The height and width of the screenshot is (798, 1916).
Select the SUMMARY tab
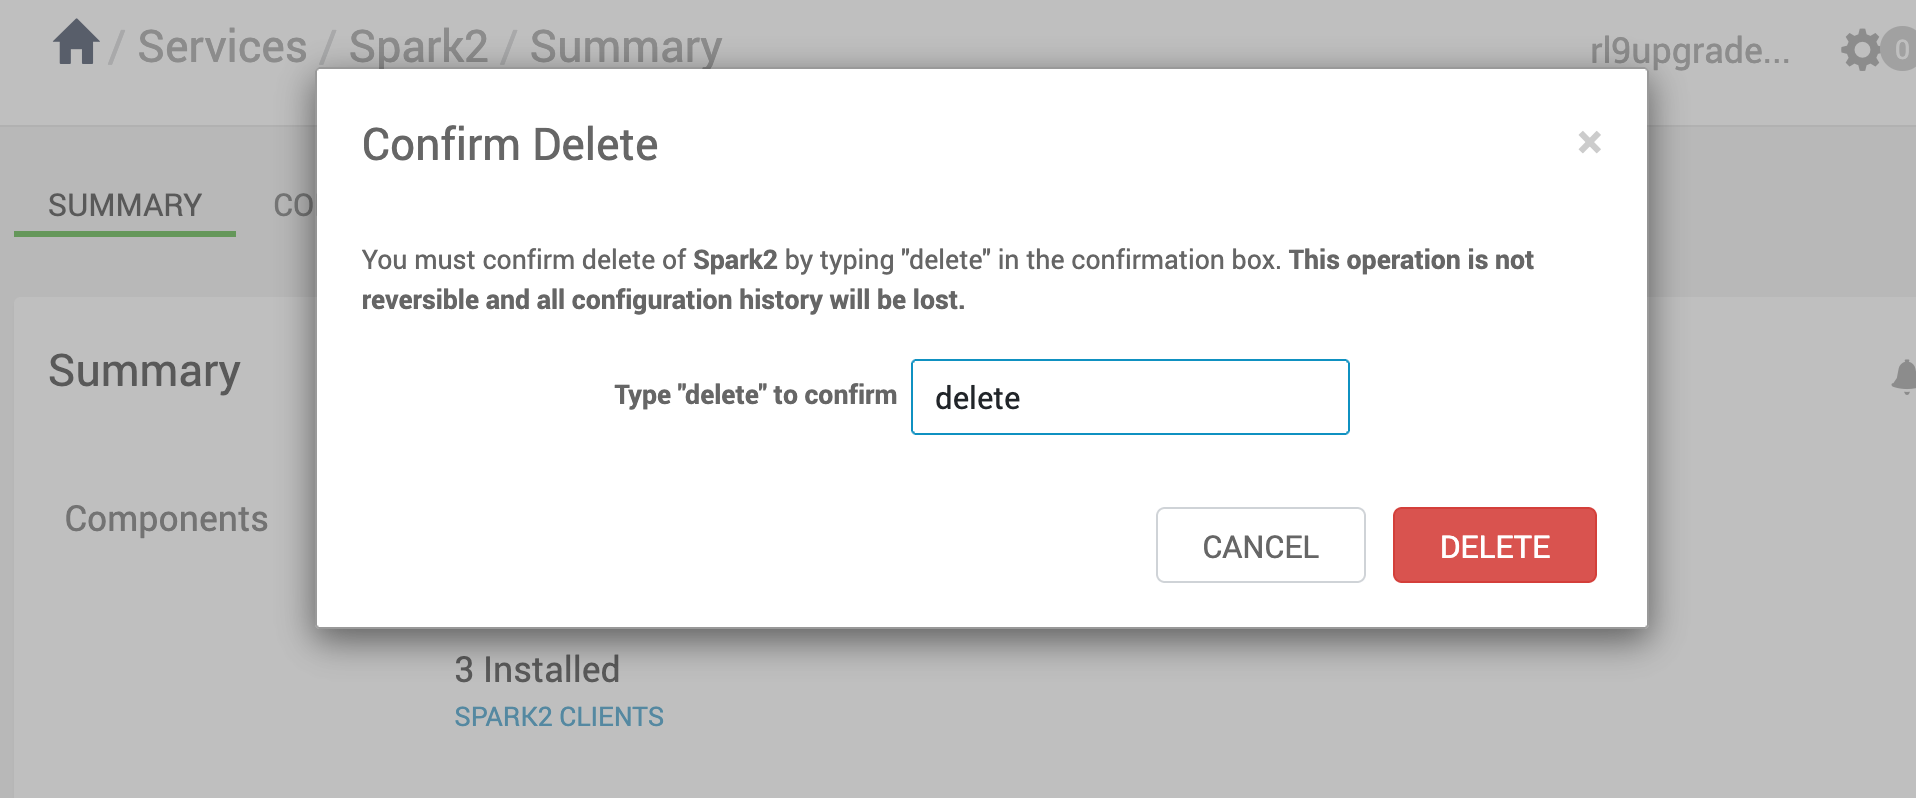tap(125, 205)
